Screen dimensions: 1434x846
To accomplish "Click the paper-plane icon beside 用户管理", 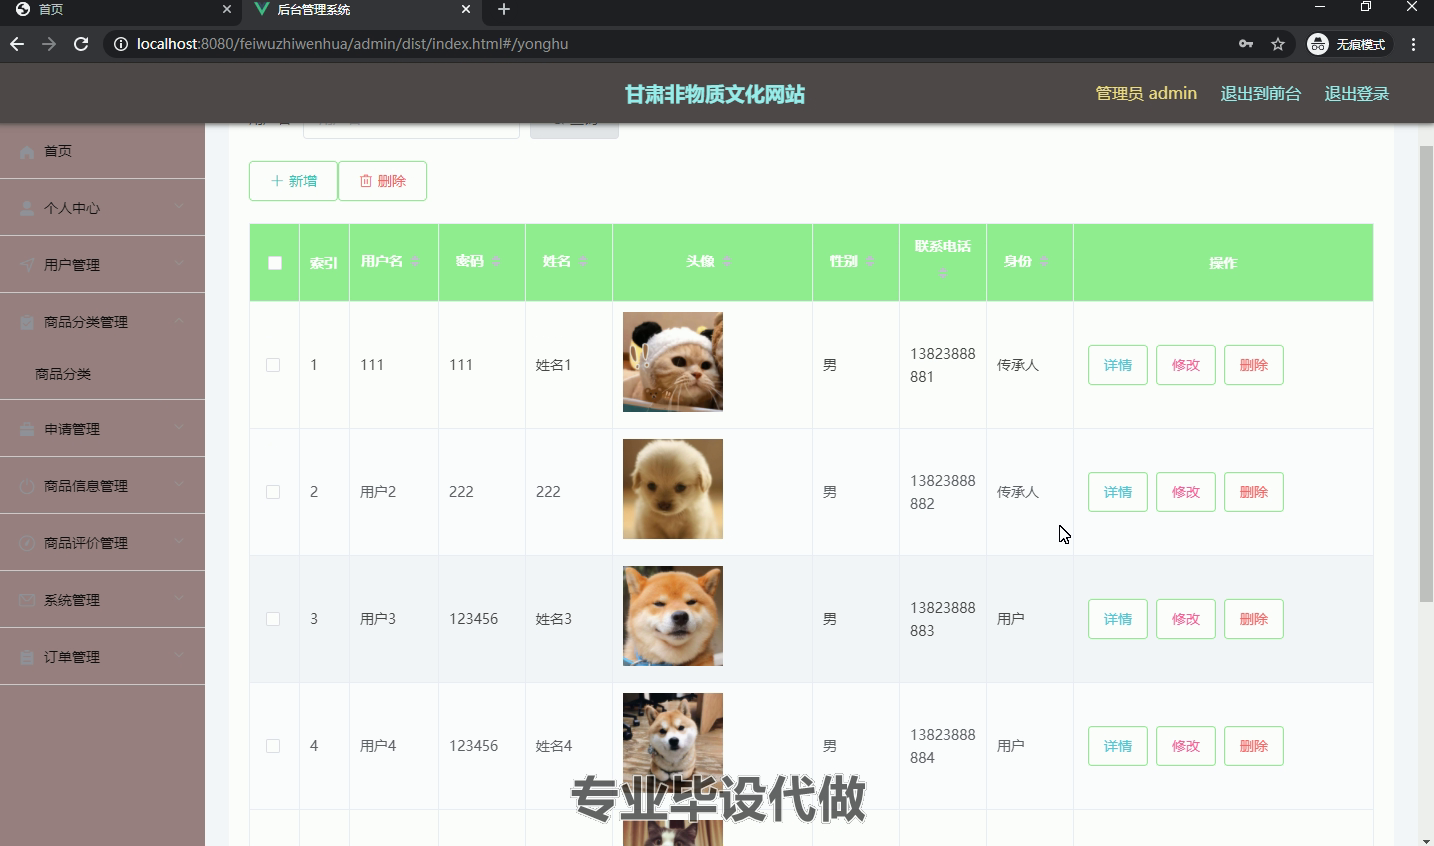I will click(27, 265).
